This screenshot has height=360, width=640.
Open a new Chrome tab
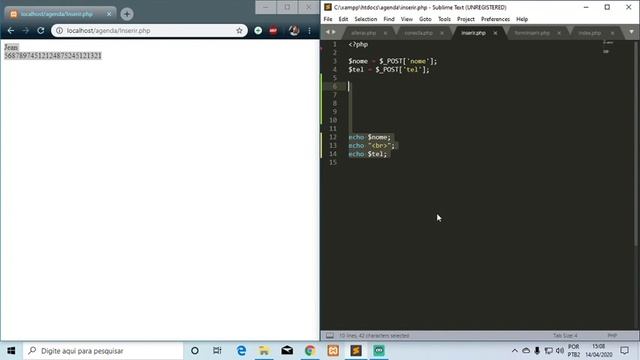127,14
